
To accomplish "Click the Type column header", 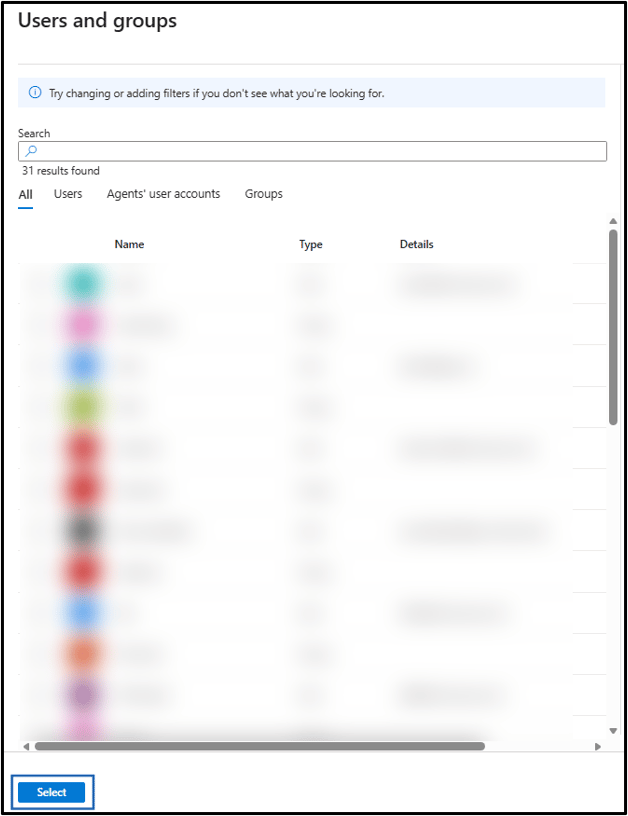I will [x=311, y=244].
